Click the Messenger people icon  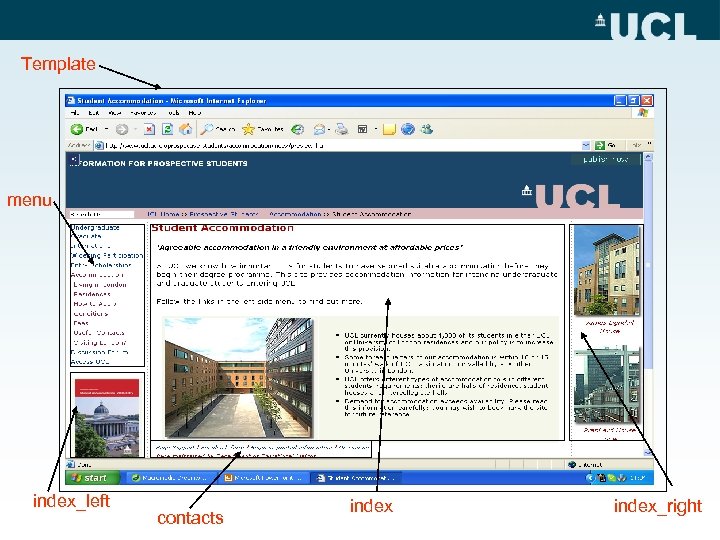click(427, 129)
